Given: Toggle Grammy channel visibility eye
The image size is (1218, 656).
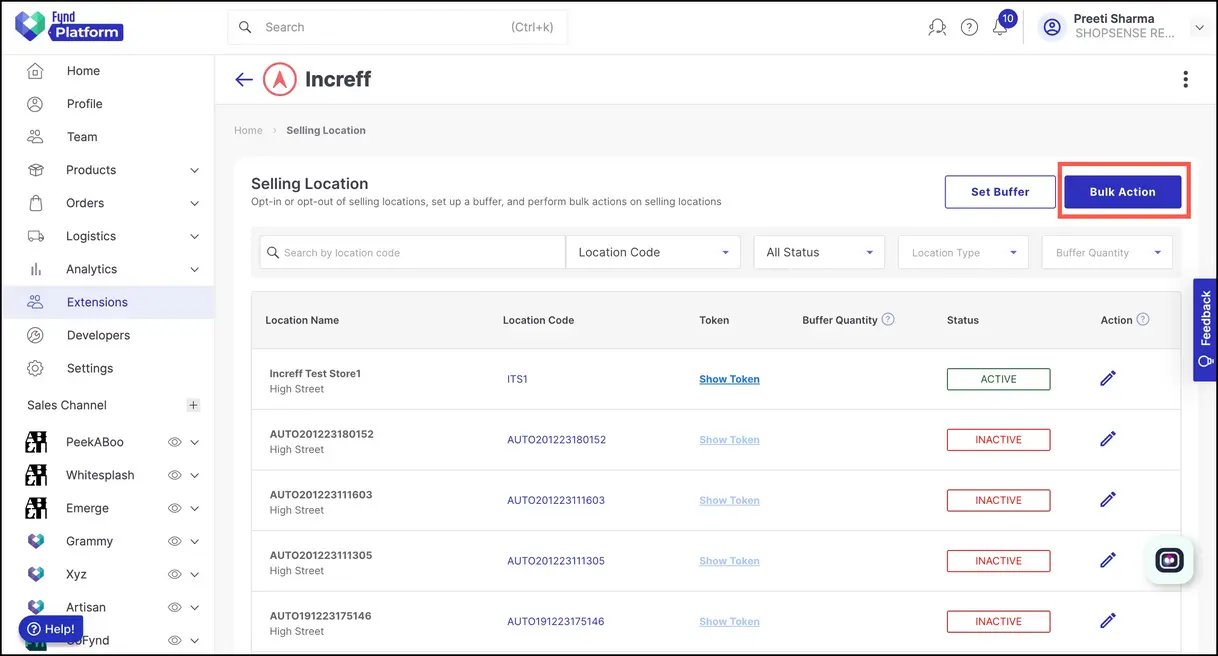Looking at the screenshot, I should pos(174,541).
